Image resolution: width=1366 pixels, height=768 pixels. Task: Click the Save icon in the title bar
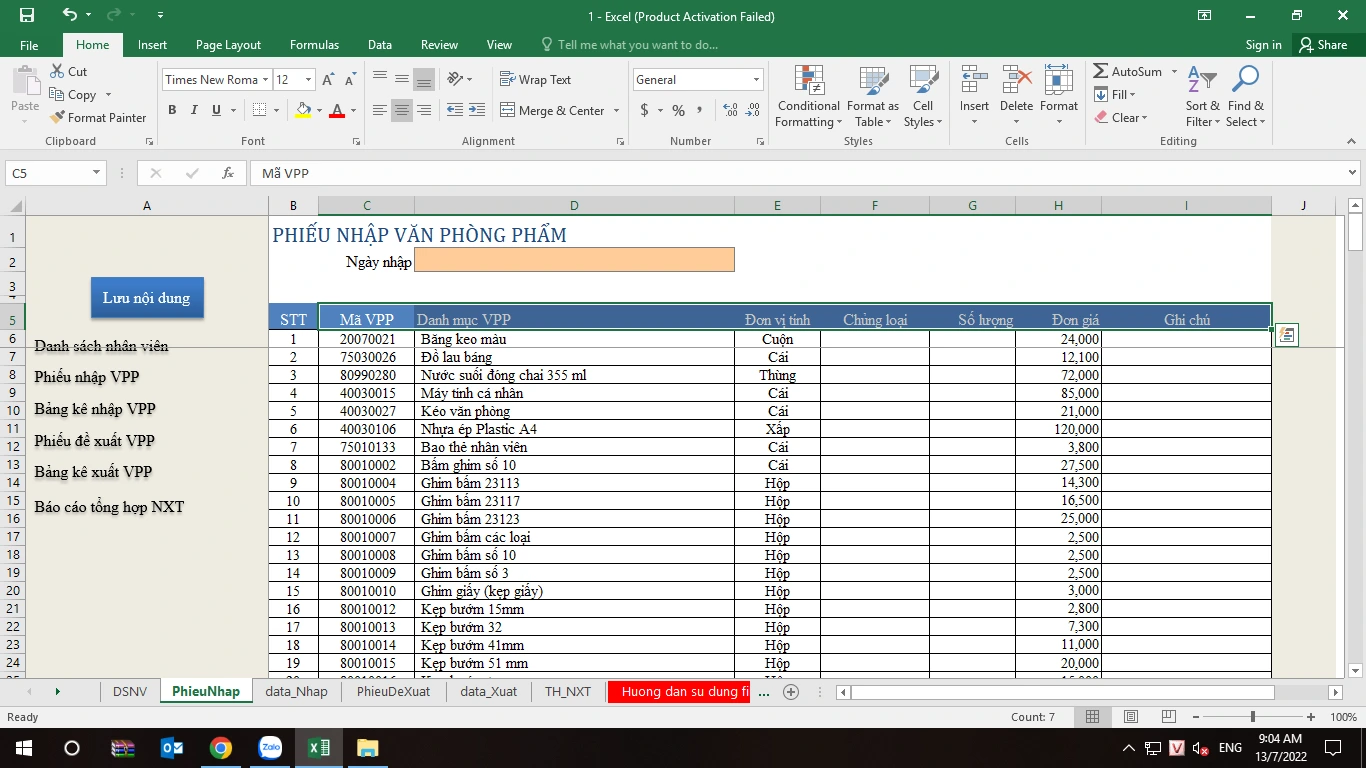27,16
